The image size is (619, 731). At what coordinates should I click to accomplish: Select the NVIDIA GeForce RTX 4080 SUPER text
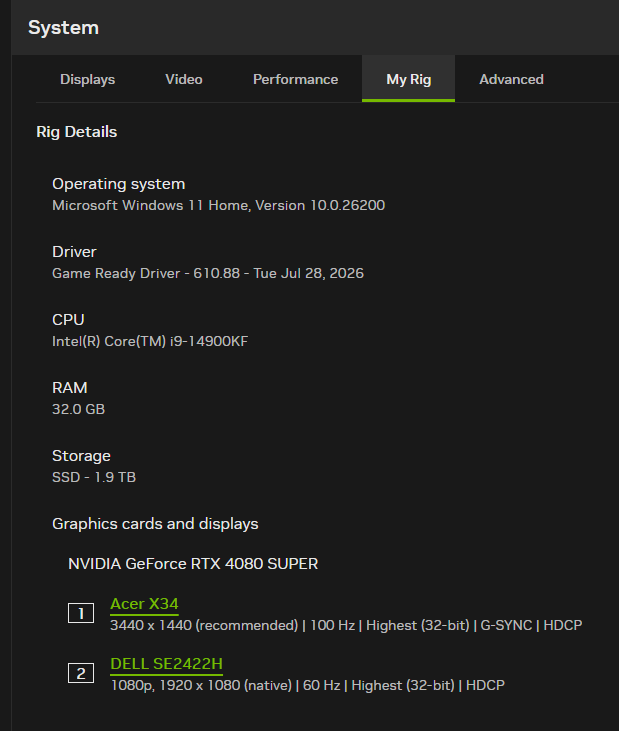(x=193, y=564)
